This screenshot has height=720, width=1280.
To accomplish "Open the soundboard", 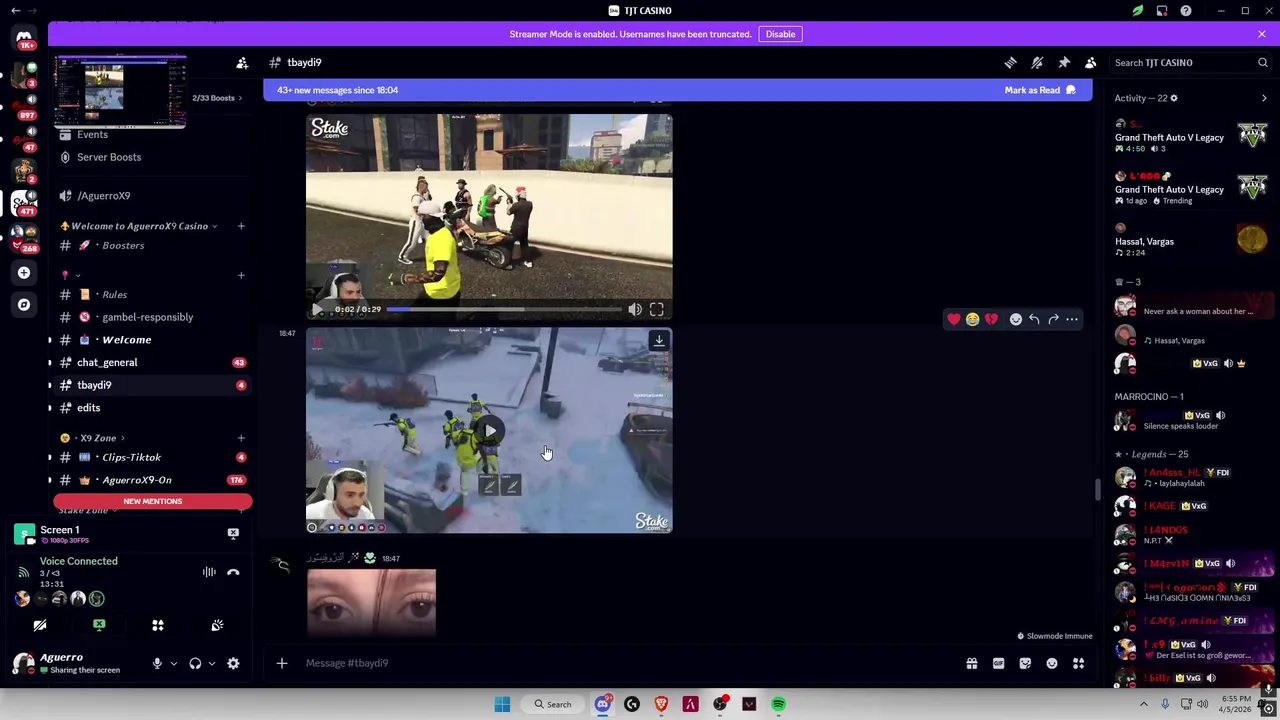I will point(217,625).
